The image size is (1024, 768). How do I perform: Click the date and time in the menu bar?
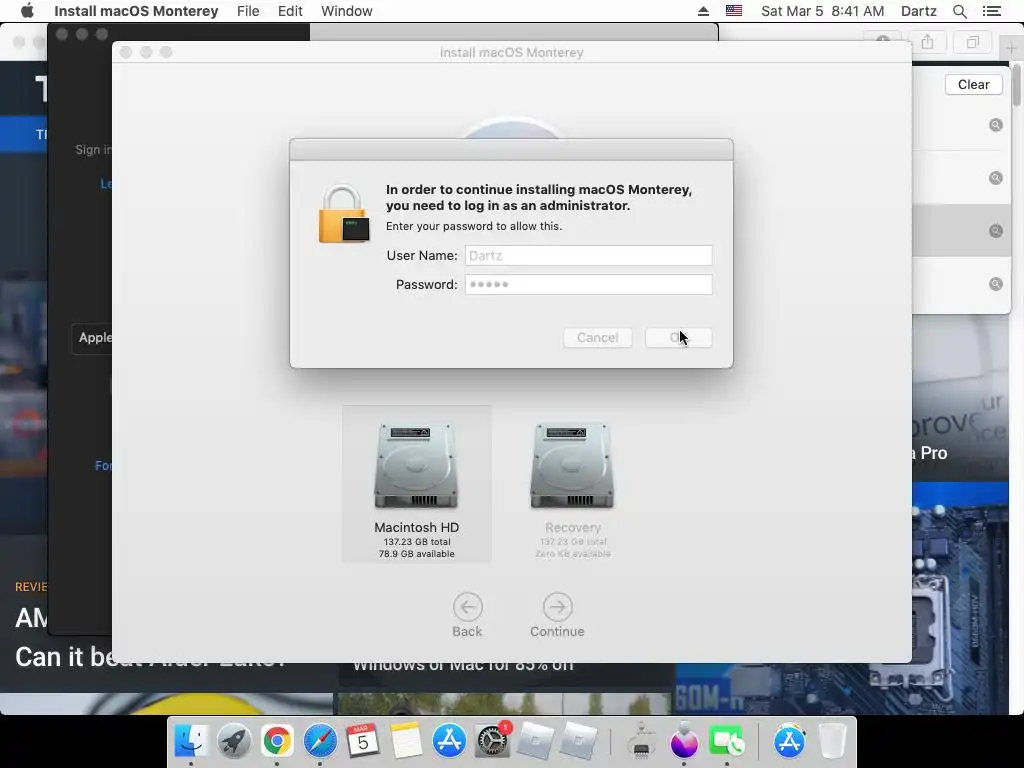822,11
